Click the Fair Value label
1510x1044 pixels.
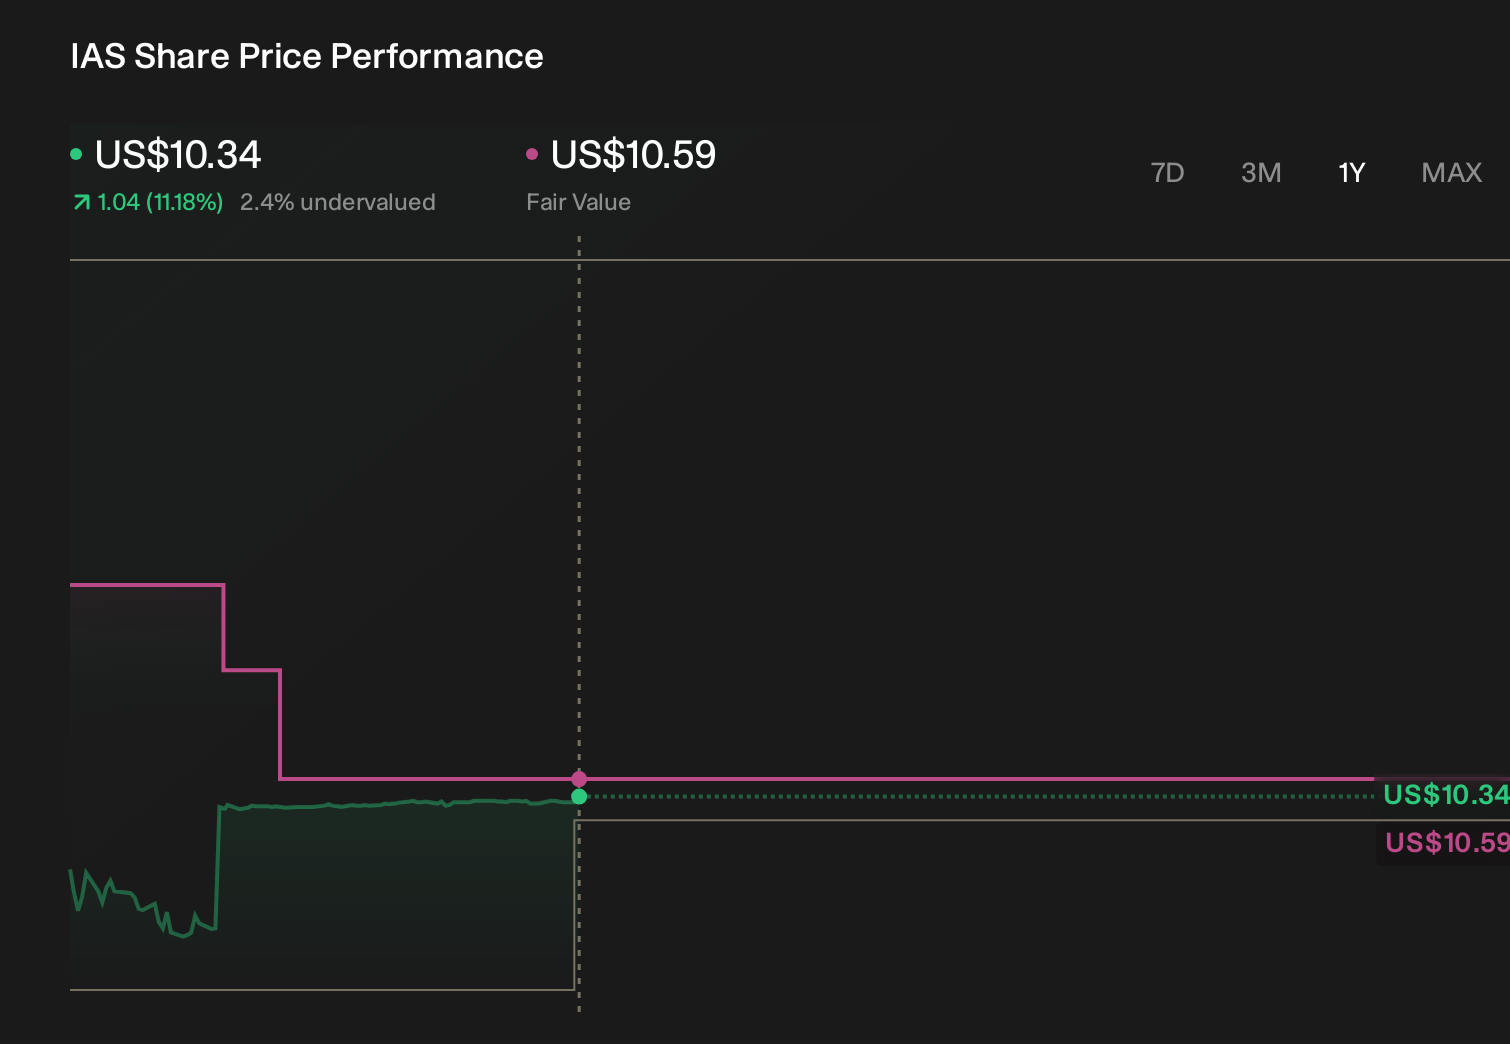pos(578,202)
